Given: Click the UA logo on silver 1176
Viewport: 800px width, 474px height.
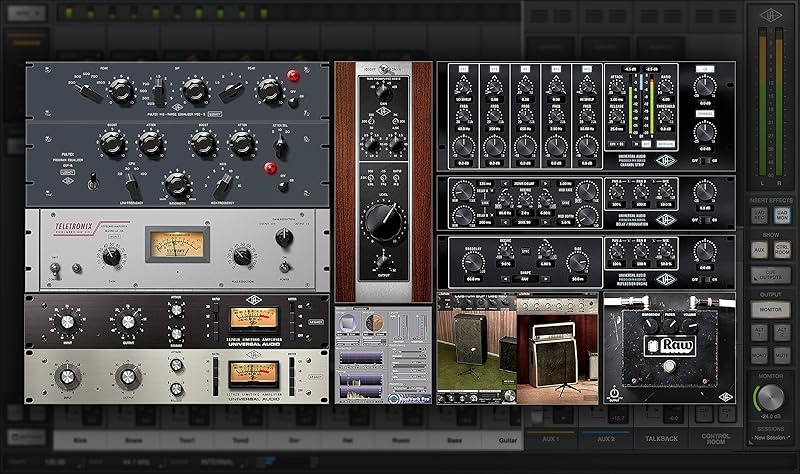Looking at the screenshot, I should [x=254, y=355].
